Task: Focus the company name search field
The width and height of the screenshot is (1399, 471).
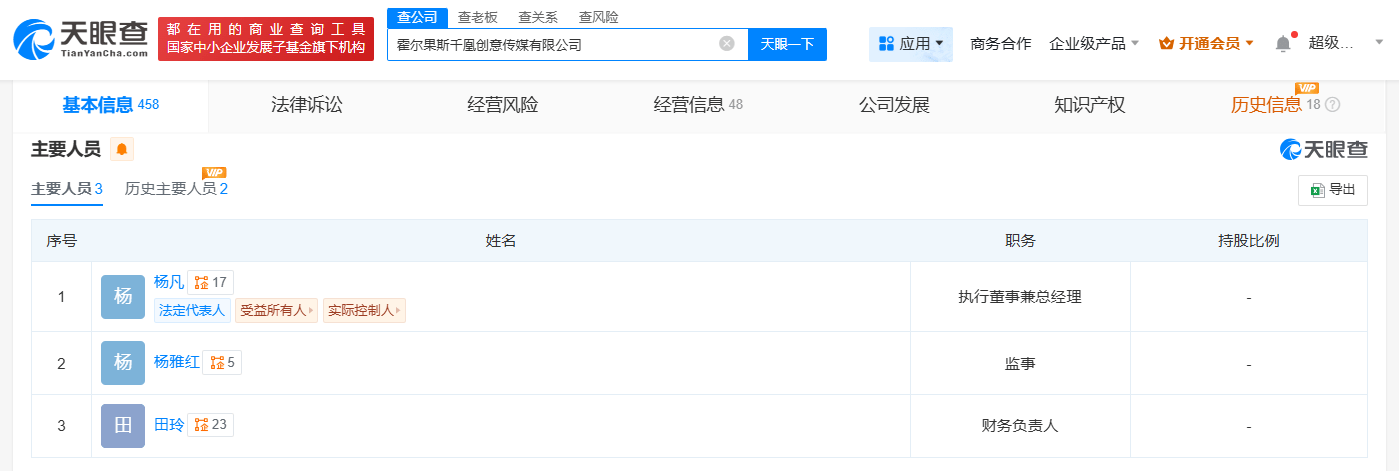Action: click(x=553, y=44)
